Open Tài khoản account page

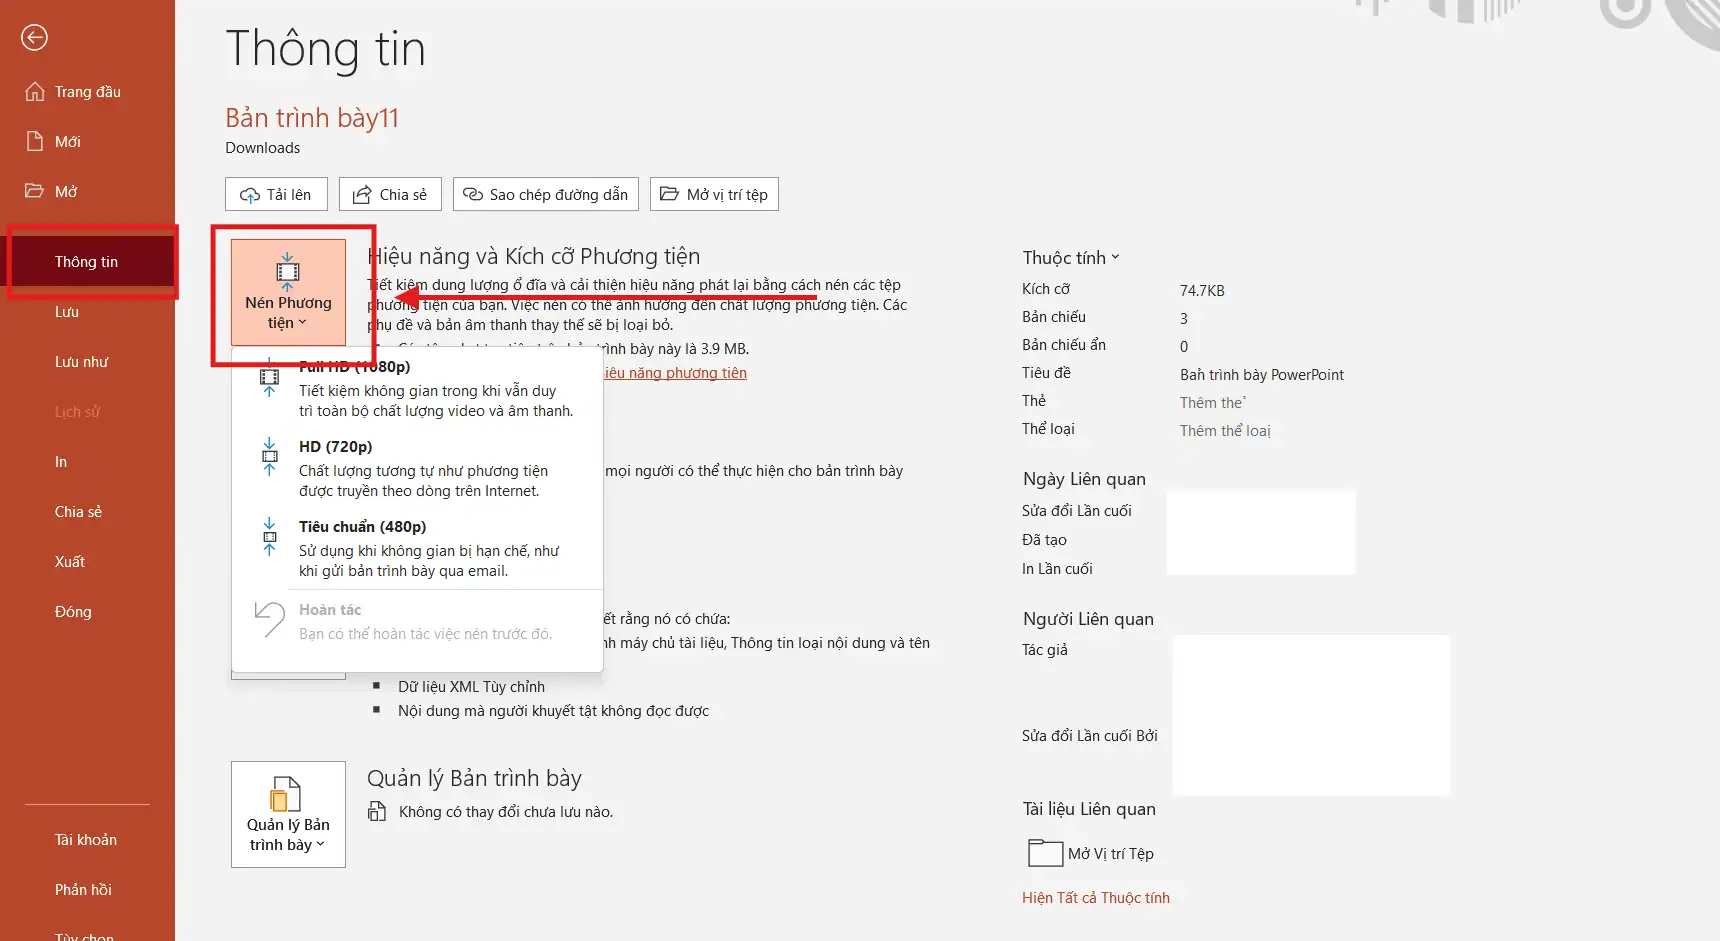85,840
